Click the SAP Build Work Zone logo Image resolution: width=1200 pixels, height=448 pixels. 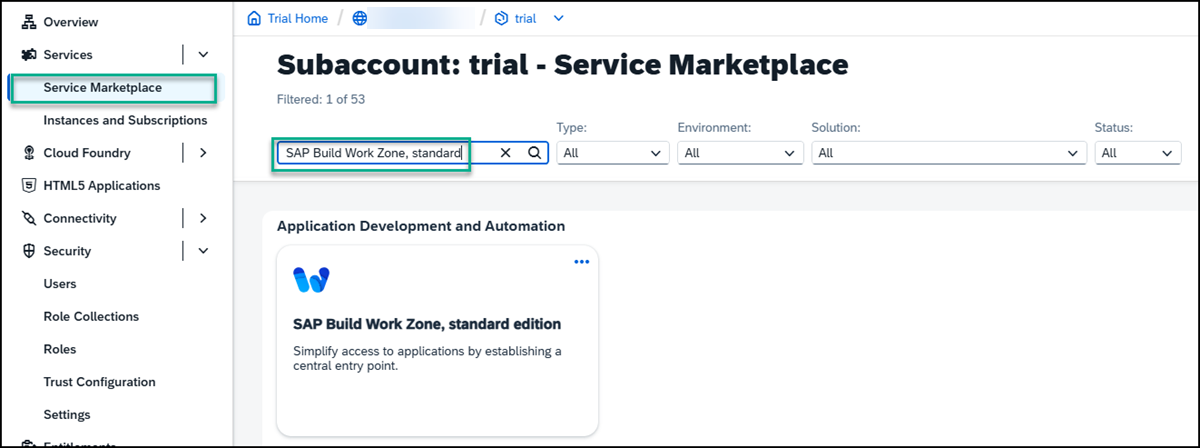pyautogui.click(x=311, y=280)
